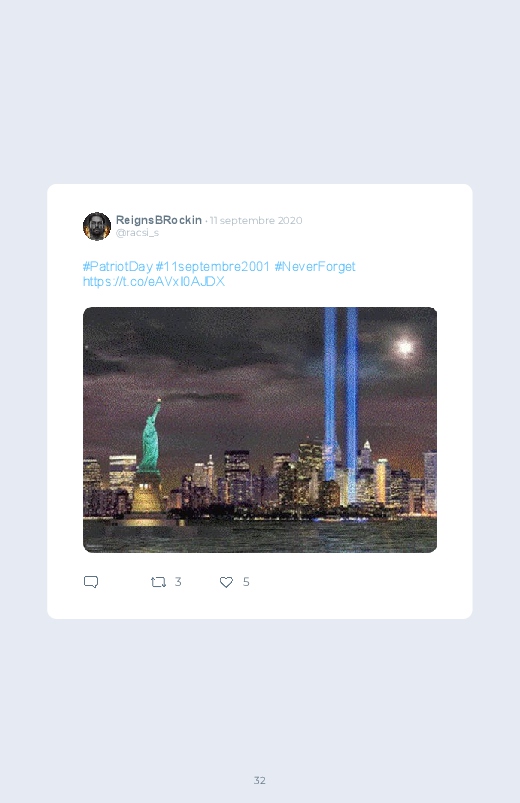Open the @racsi_s handle
The width and height of the screenshot is (520, 803).
click(137, 233)
